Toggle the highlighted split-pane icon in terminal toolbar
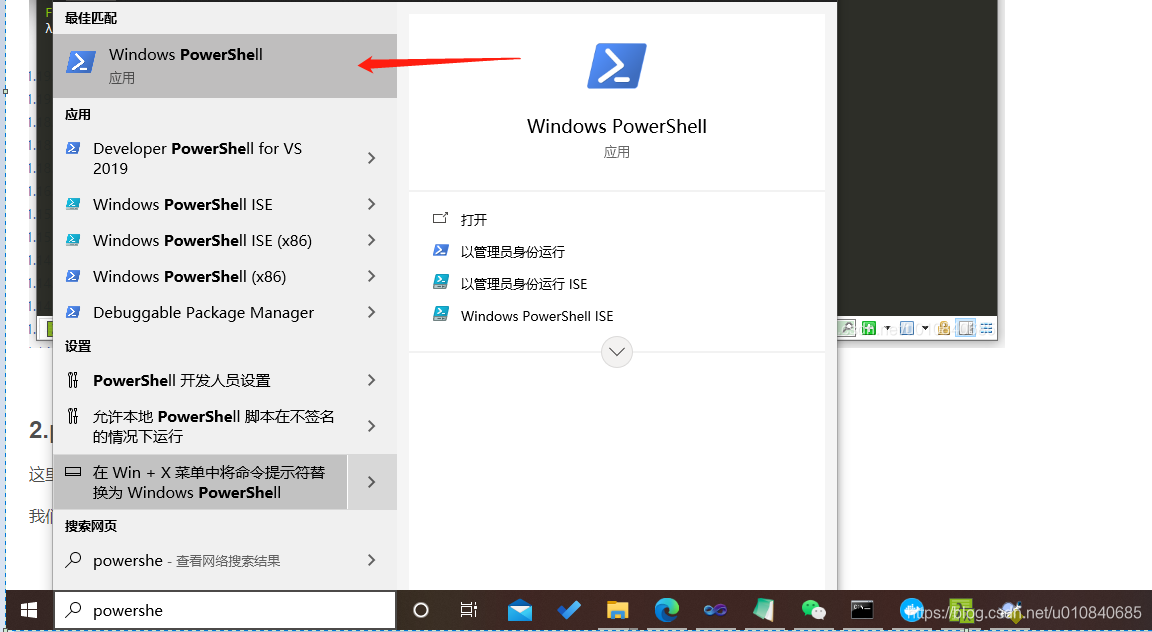 click(965, 328)
